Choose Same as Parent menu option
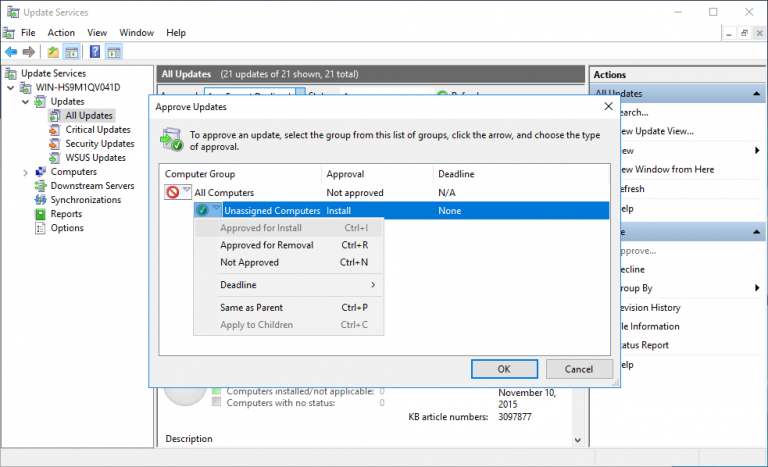 point(251,307)
